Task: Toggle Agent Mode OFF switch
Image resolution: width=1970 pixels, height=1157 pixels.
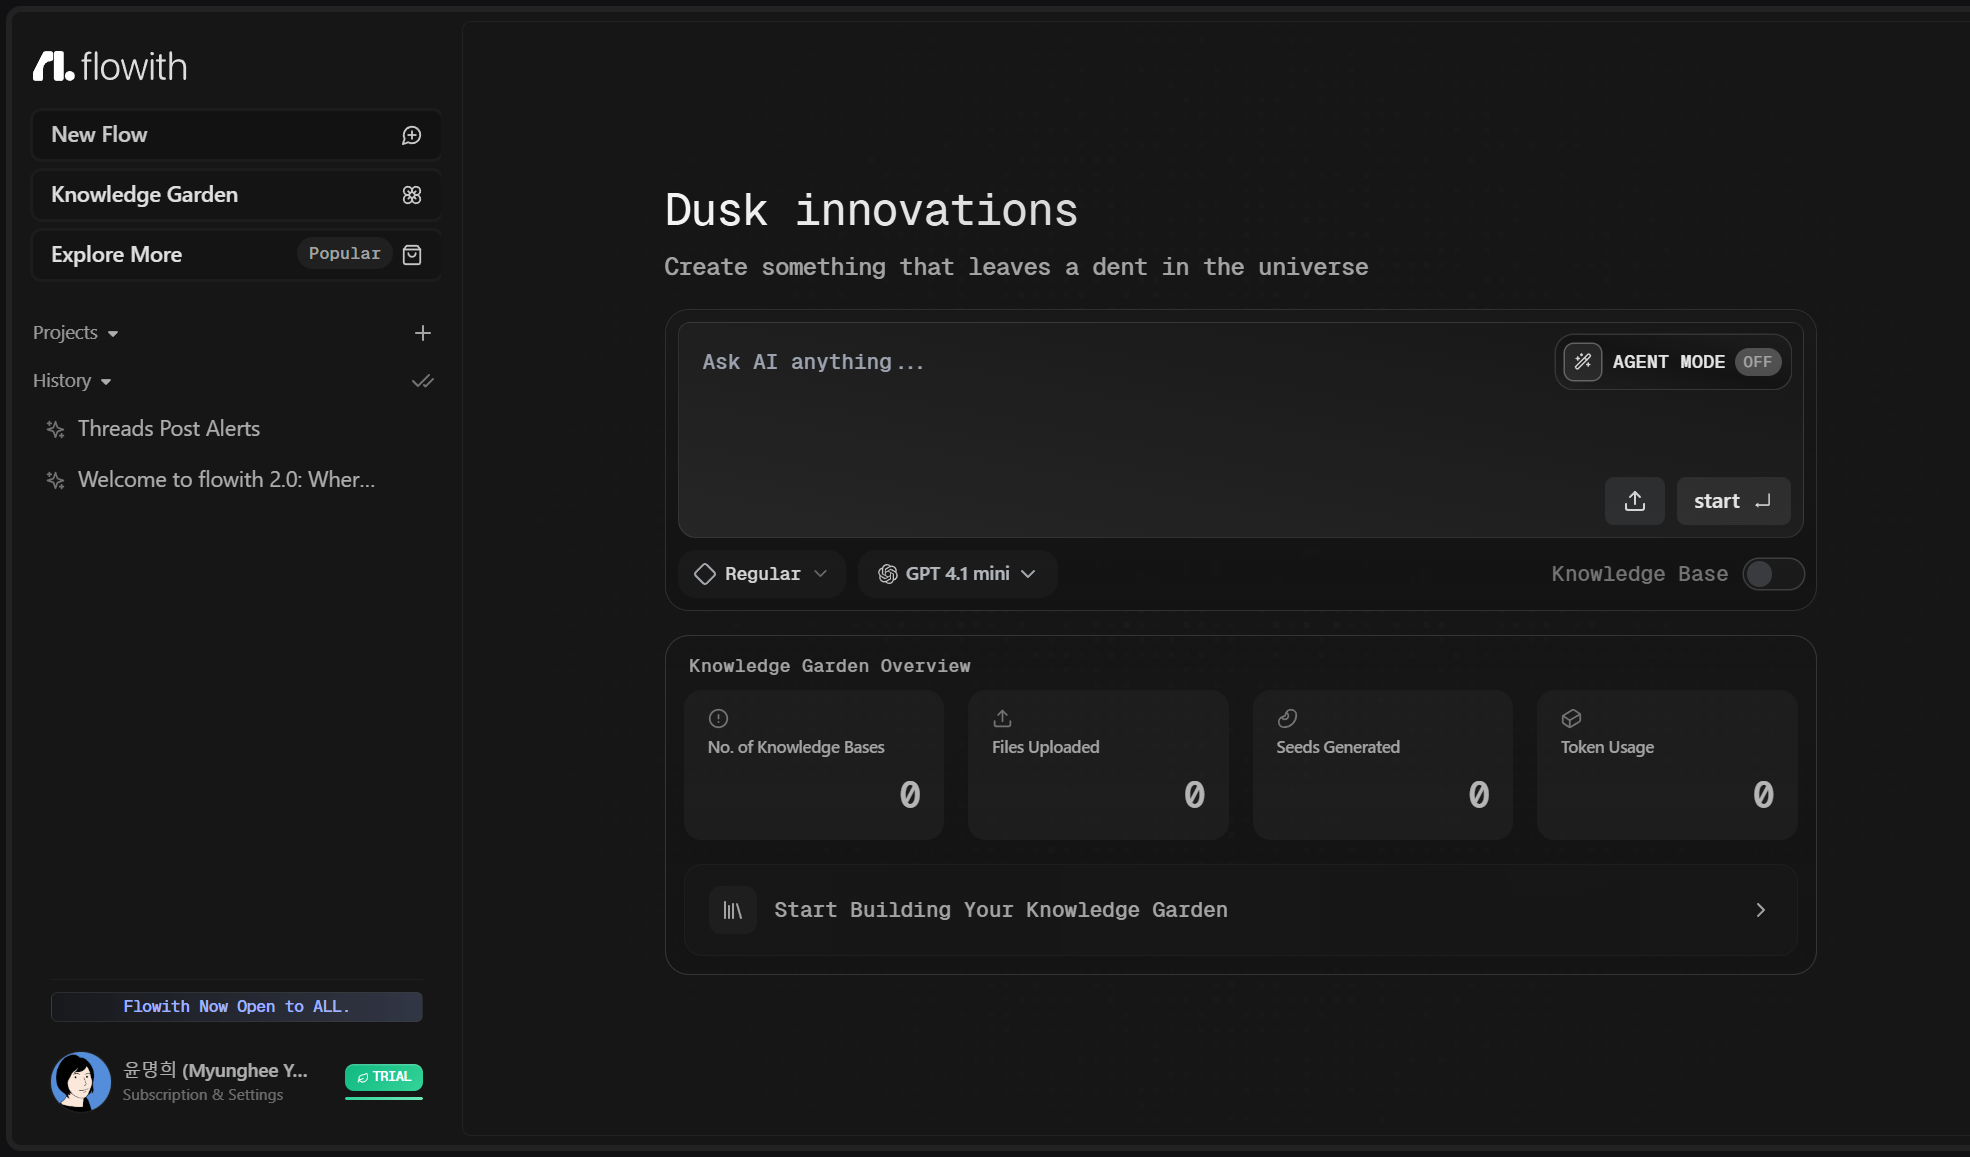Action: tap(1757, 362)
